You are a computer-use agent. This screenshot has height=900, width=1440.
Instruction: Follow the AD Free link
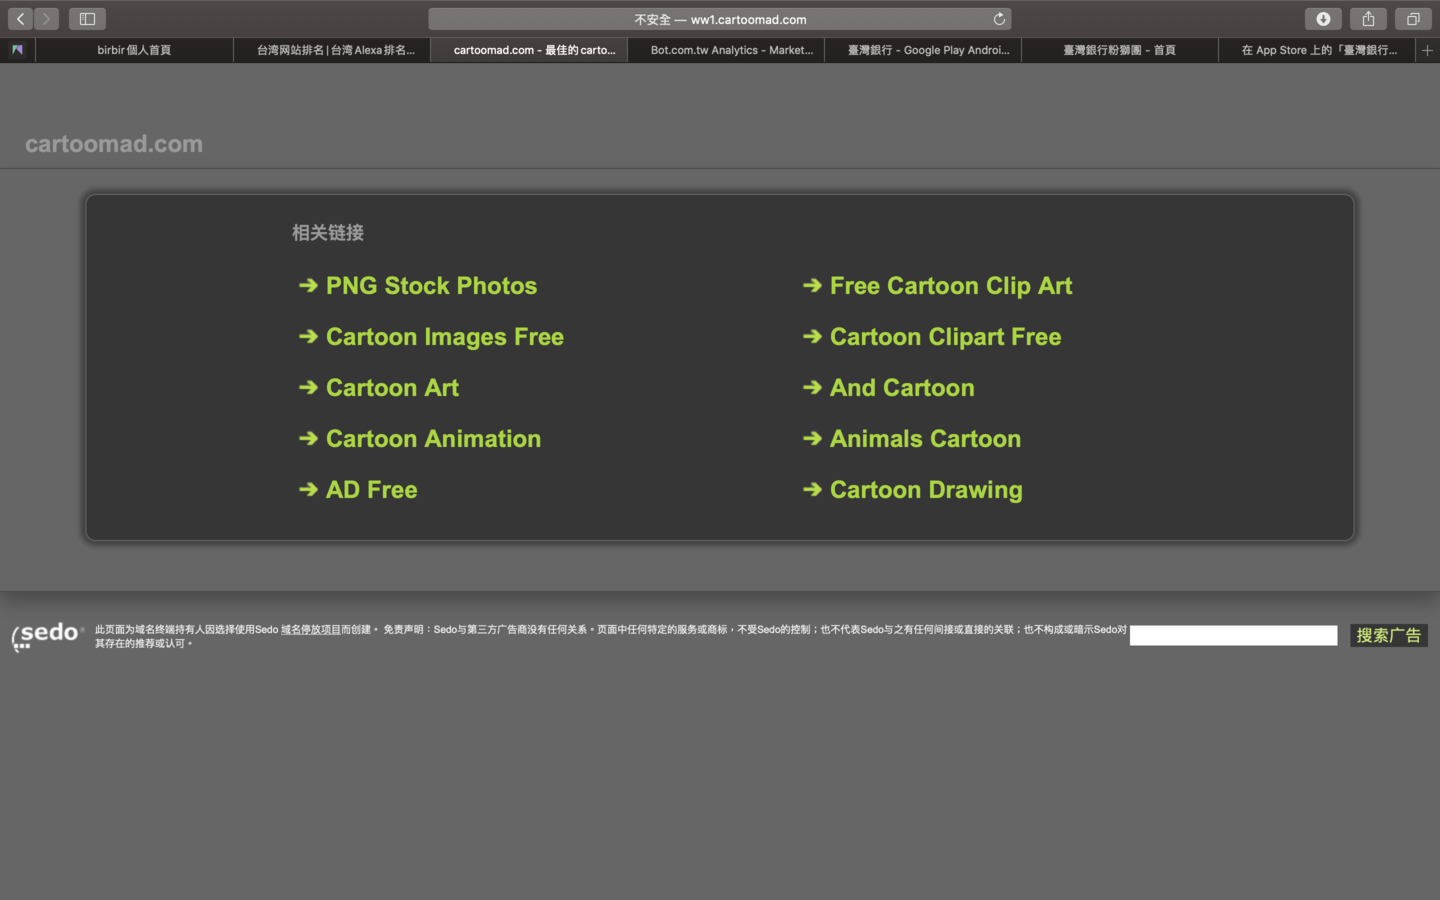pos(371,490)
